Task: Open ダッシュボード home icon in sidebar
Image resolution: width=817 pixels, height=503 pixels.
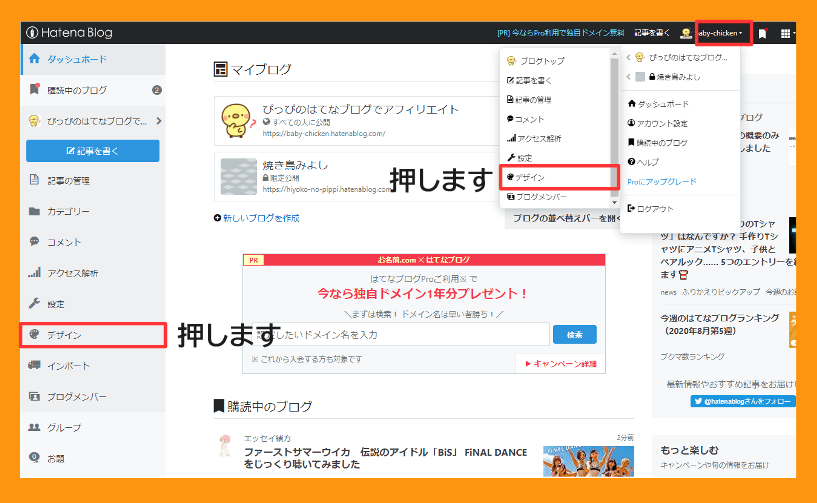Action: [x=34, y=58]
